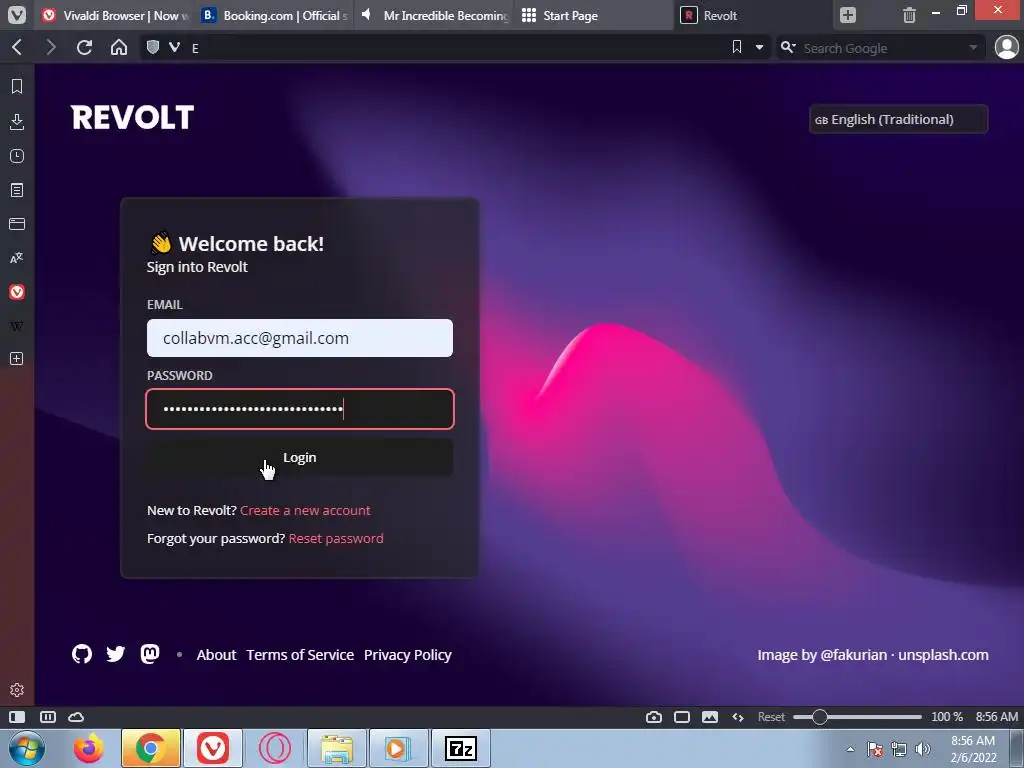Screen dimensions: 1024x768
Task: Open the search engine selector icon
Action: (788, 48)
